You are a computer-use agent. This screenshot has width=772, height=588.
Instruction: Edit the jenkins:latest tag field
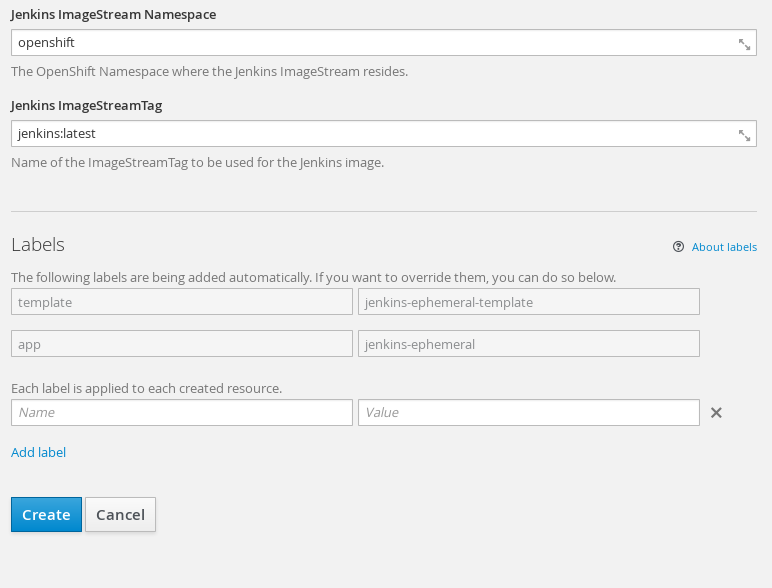tap(384, 133)
